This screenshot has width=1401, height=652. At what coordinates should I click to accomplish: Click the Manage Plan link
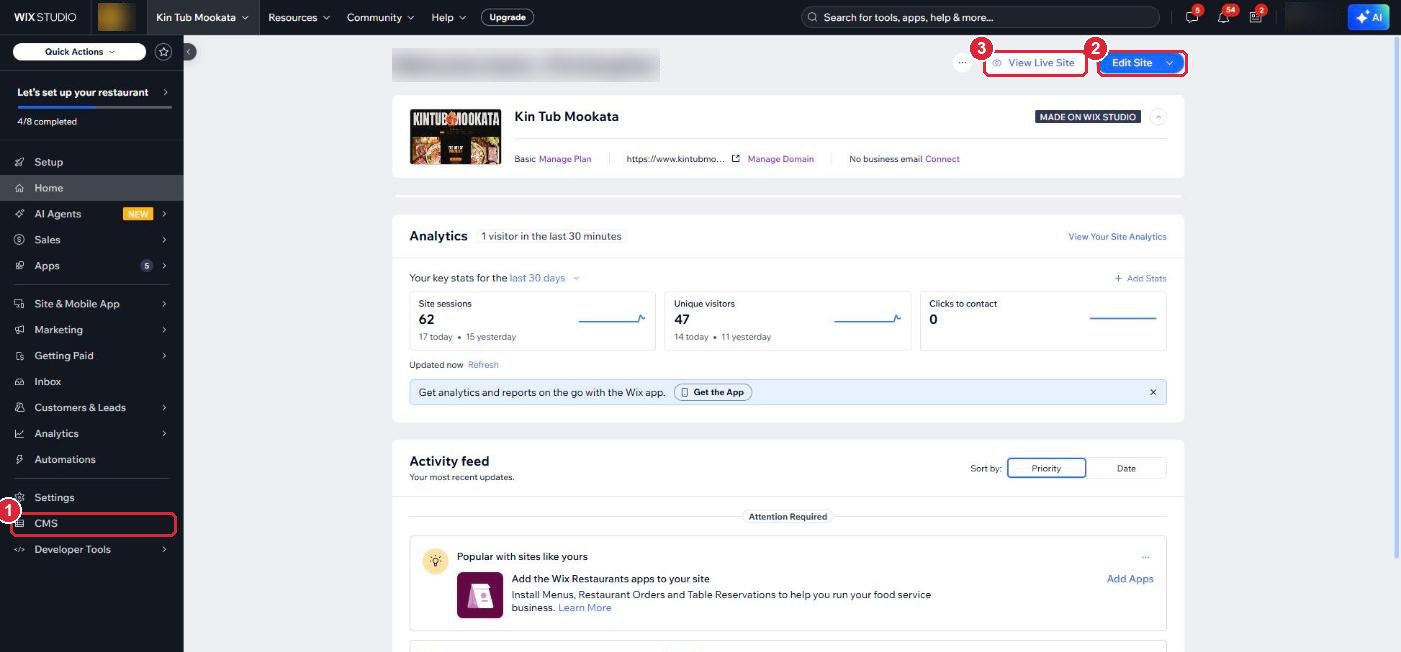tap(565, 159)
